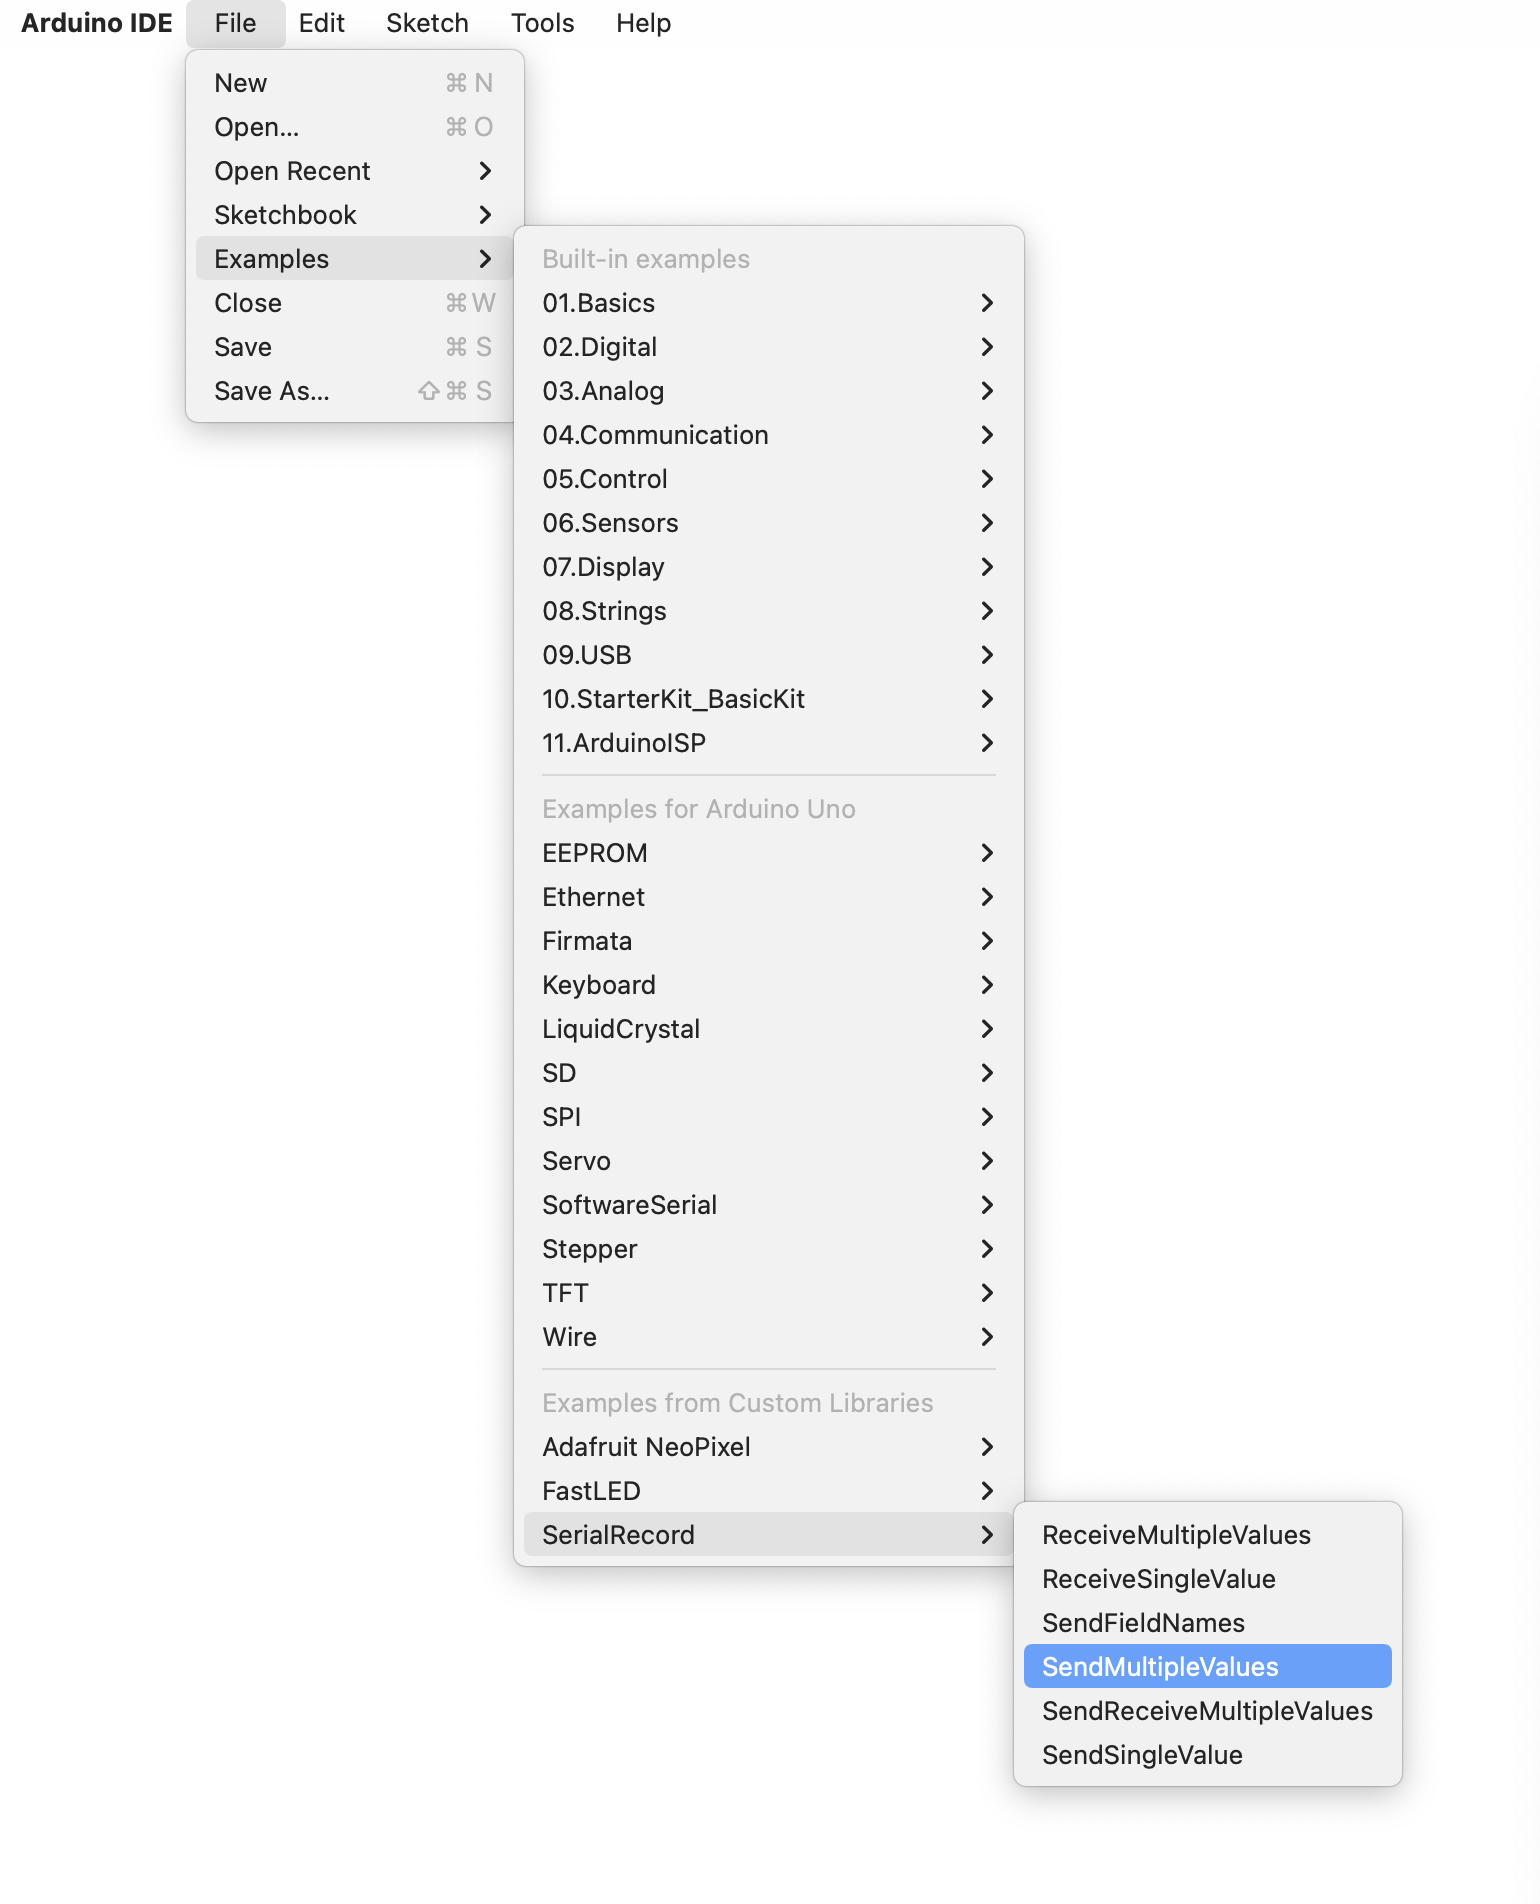Open the Stepper examples submenu
The height and width of the screenshot is (1904, 1540).
pyautogui.click(x=768, y=1249)
